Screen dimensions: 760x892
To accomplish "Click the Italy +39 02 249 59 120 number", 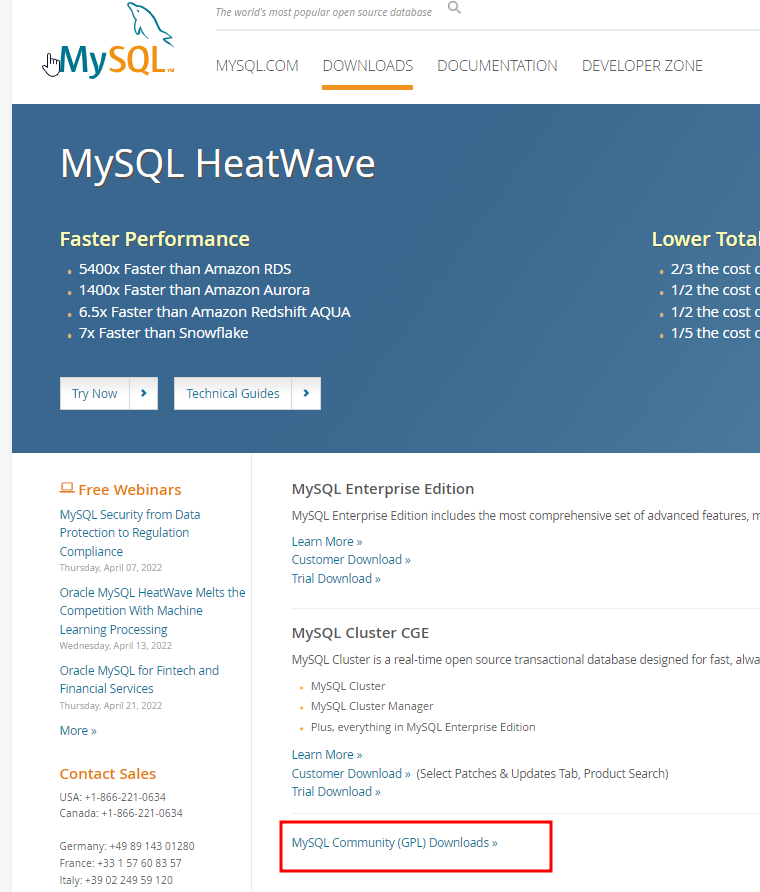I will pyautogui.click(x=116, y=880).
